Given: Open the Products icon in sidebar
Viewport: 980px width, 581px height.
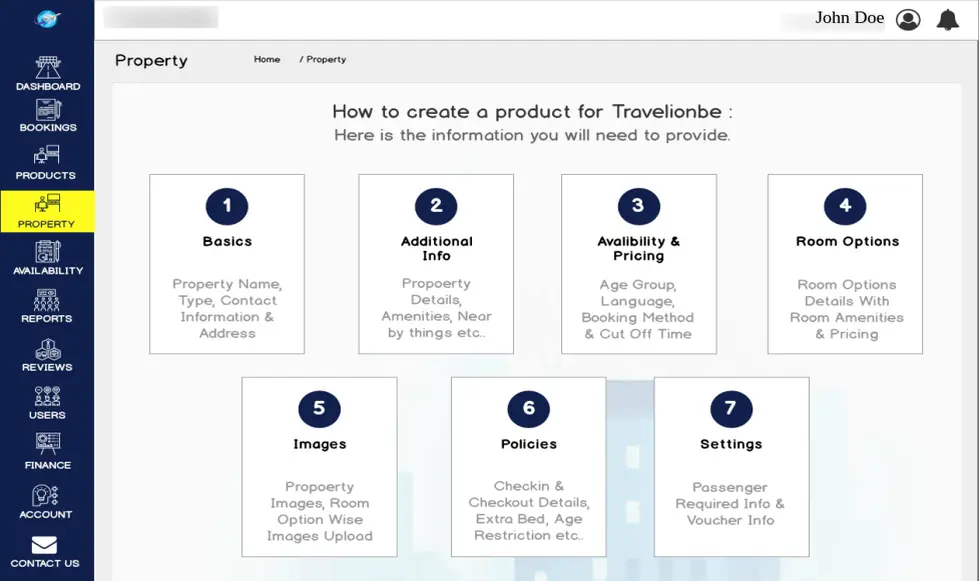Looking at the screenshot, I should [46, 155].
